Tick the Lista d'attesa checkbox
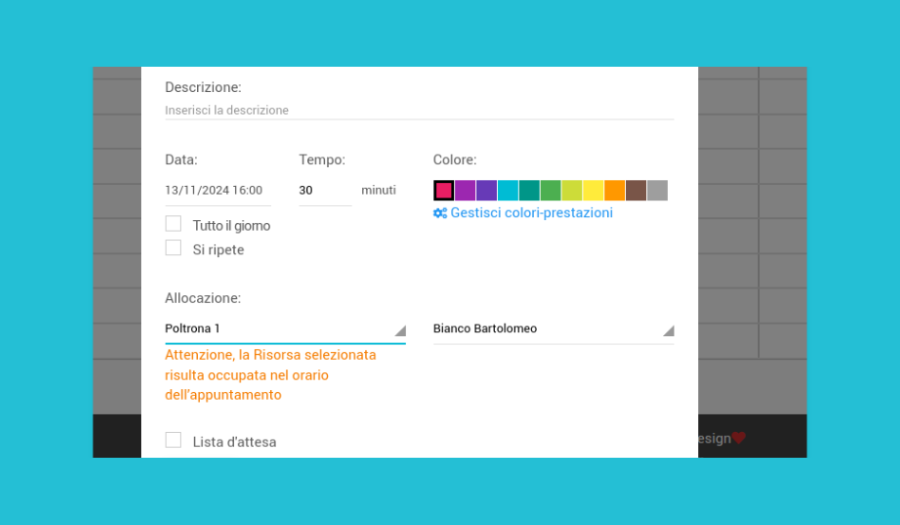The height and width of the screenshot is (525, 900). (173, 440)
